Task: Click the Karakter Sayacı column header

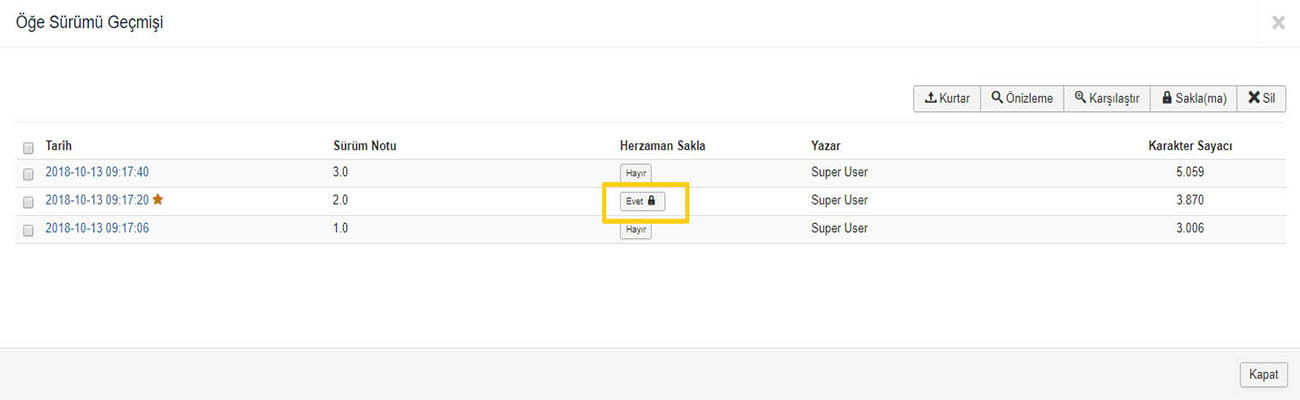Action: coord(1190,146)
